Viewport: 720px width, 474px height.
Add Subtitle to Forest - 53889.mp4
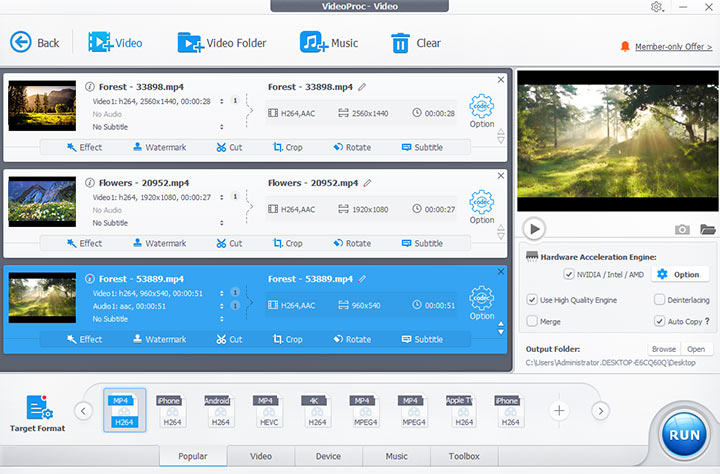[x=422, y=339]
